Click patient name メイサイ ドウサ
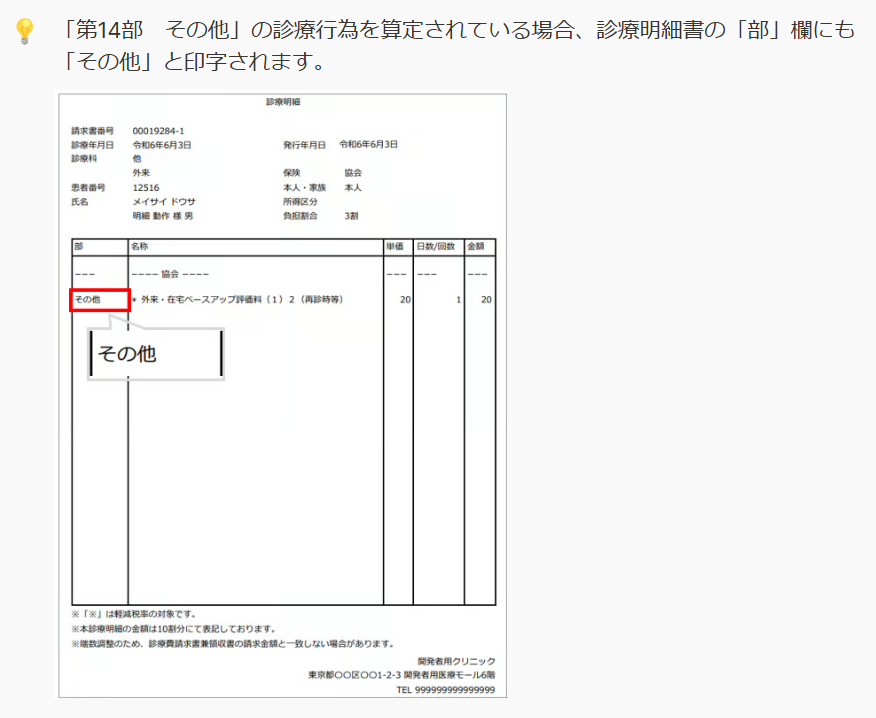The width and height of the screenshot is (876, 718). [164, 202]
